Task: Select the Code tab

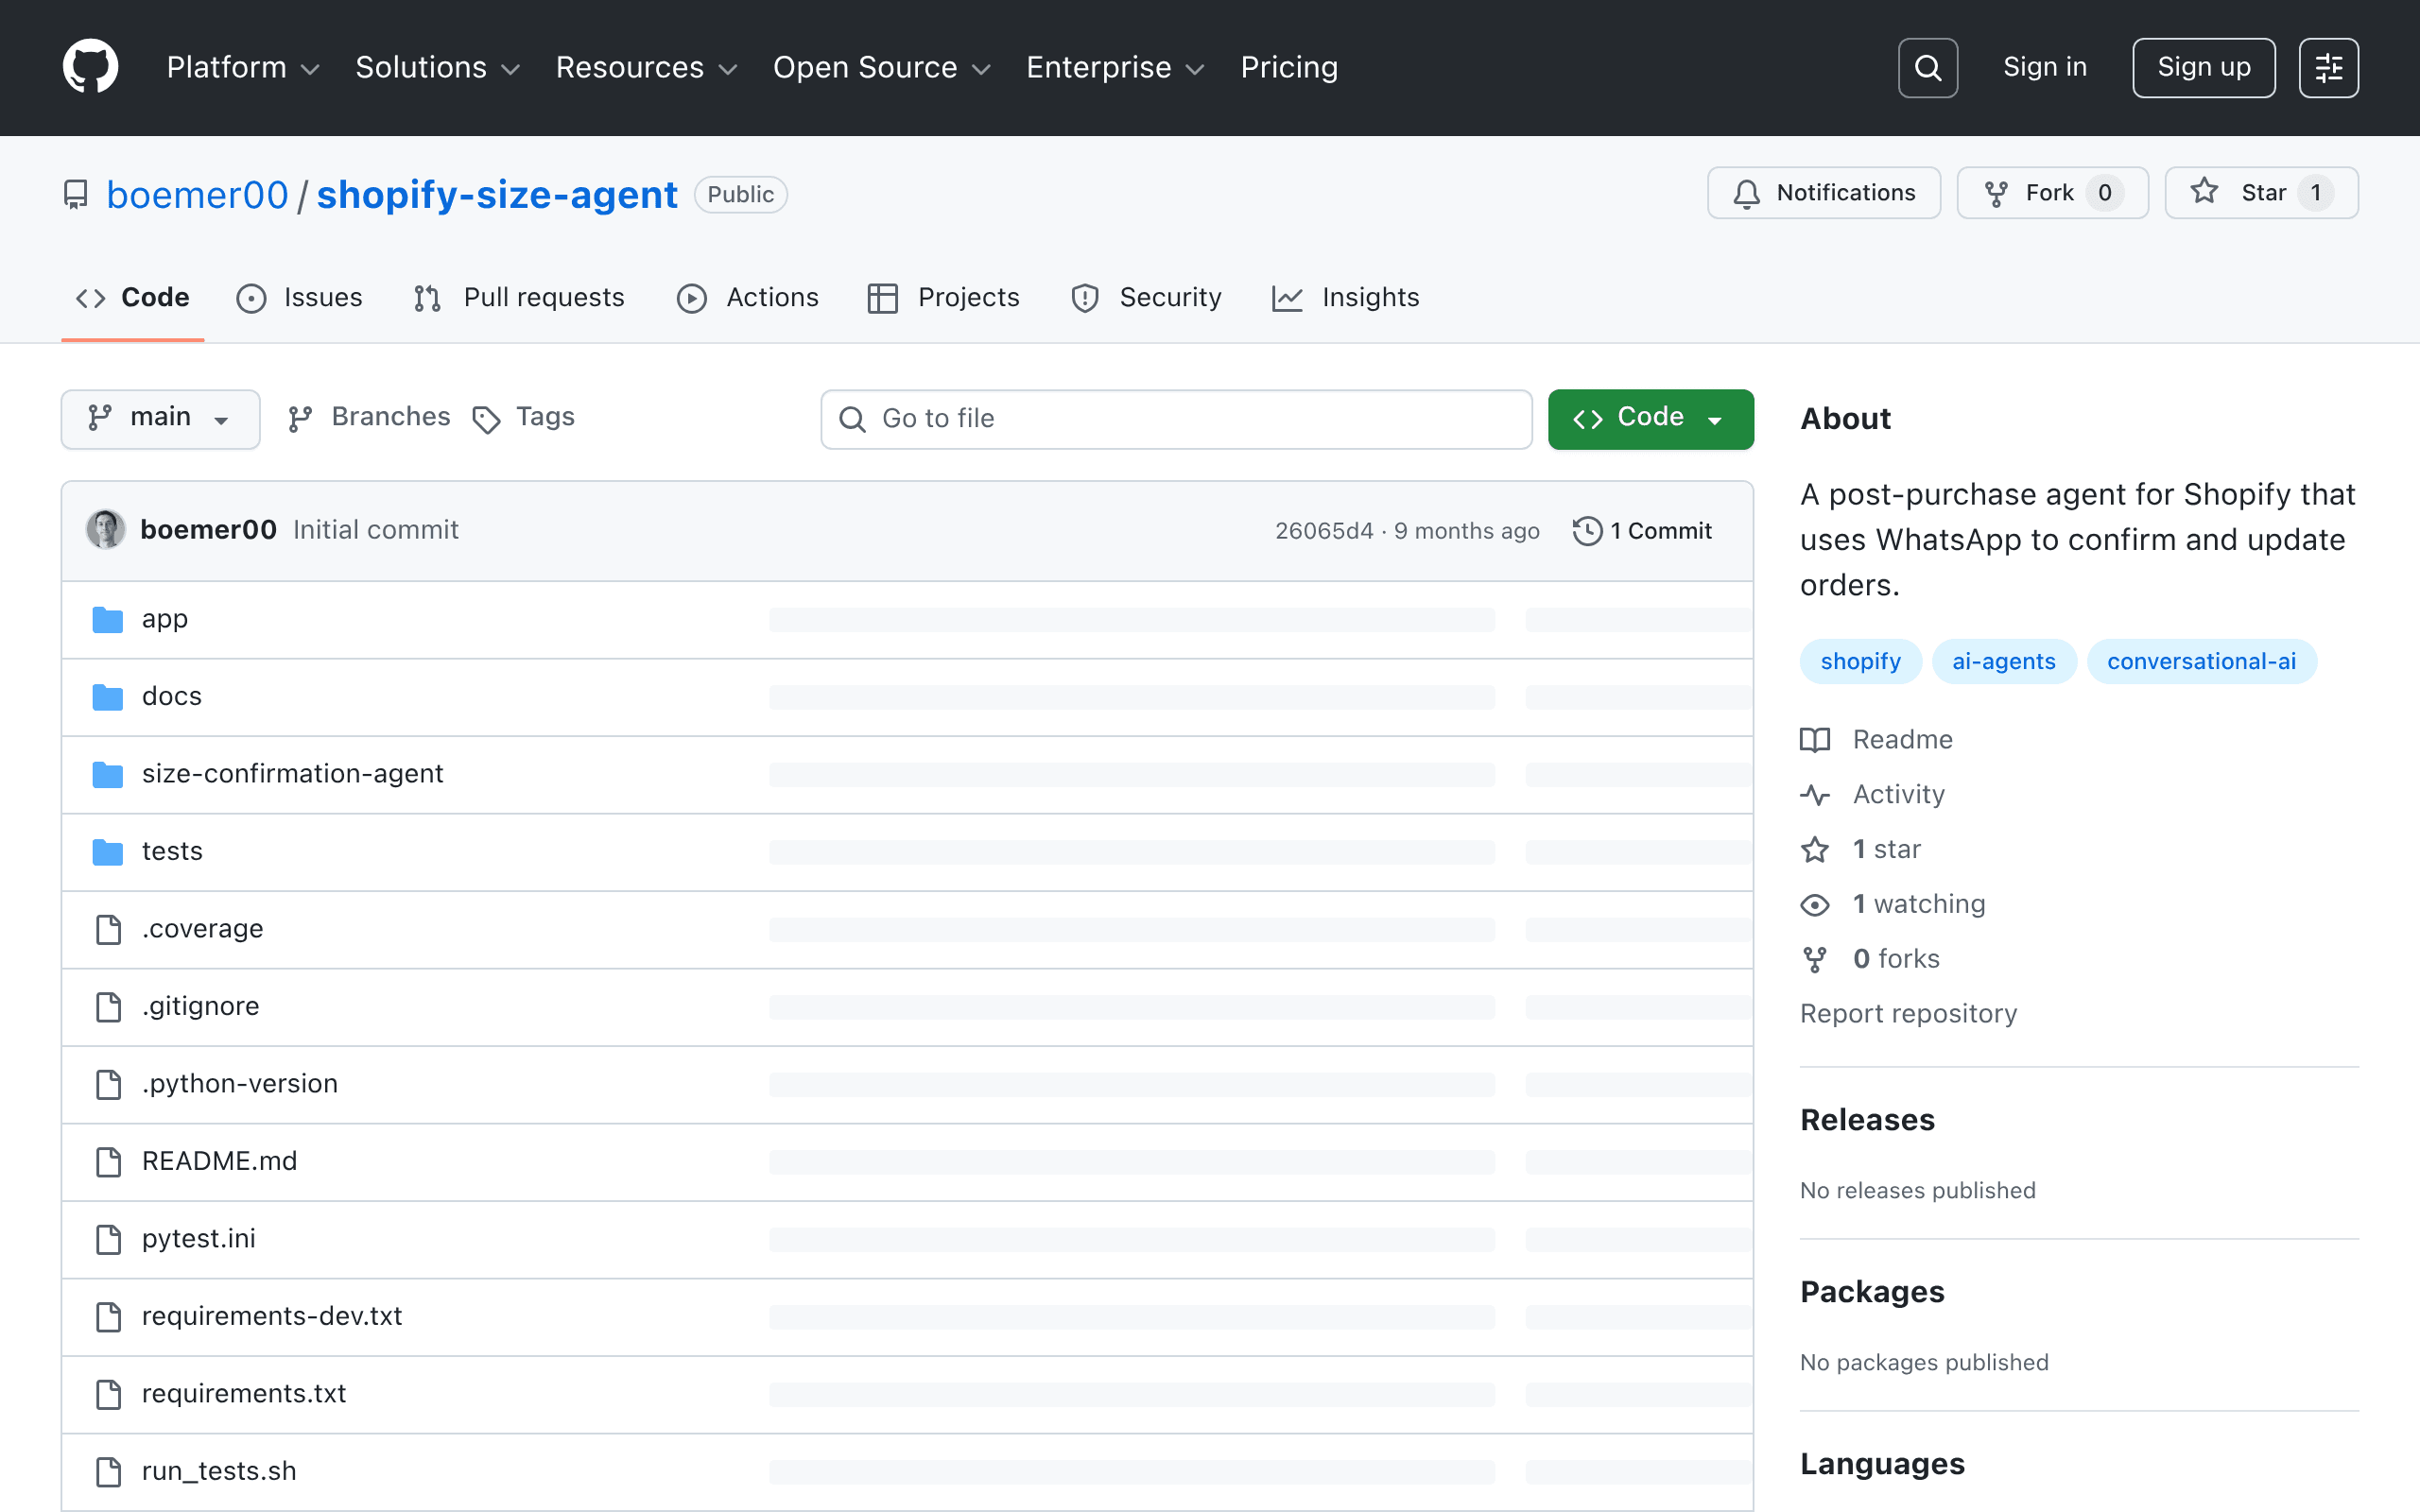Action: [133, 298]
